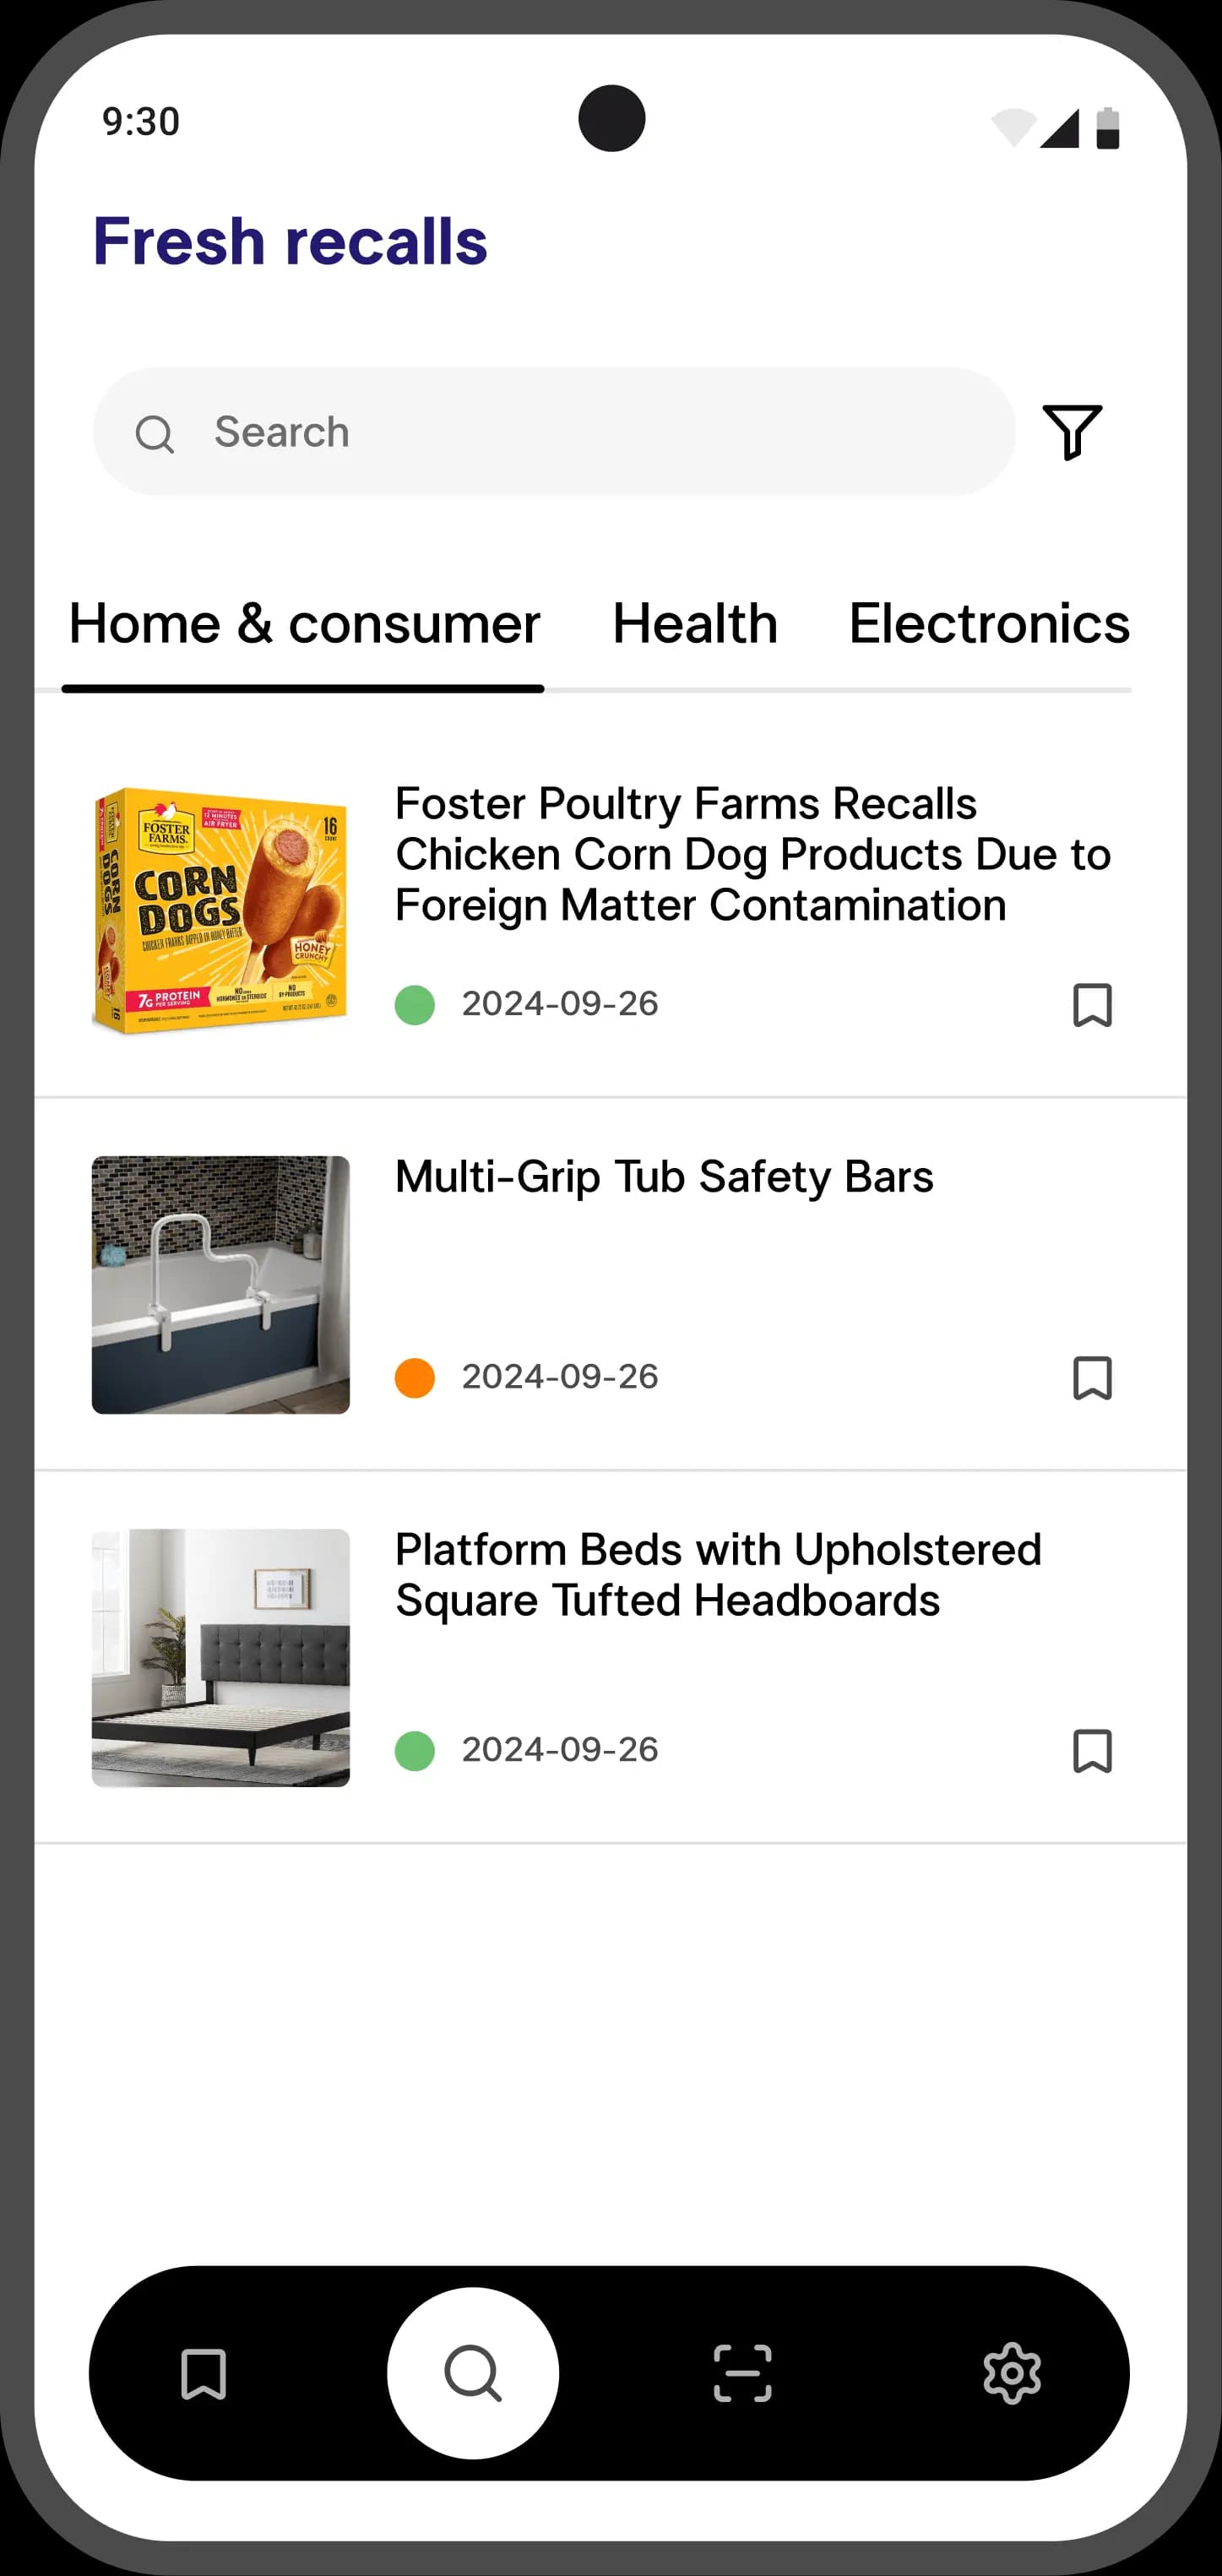Switch to the Electronics tab
Image resolution: width=1222 pixels, height=2576 pixels.
[x=989, y=624]
